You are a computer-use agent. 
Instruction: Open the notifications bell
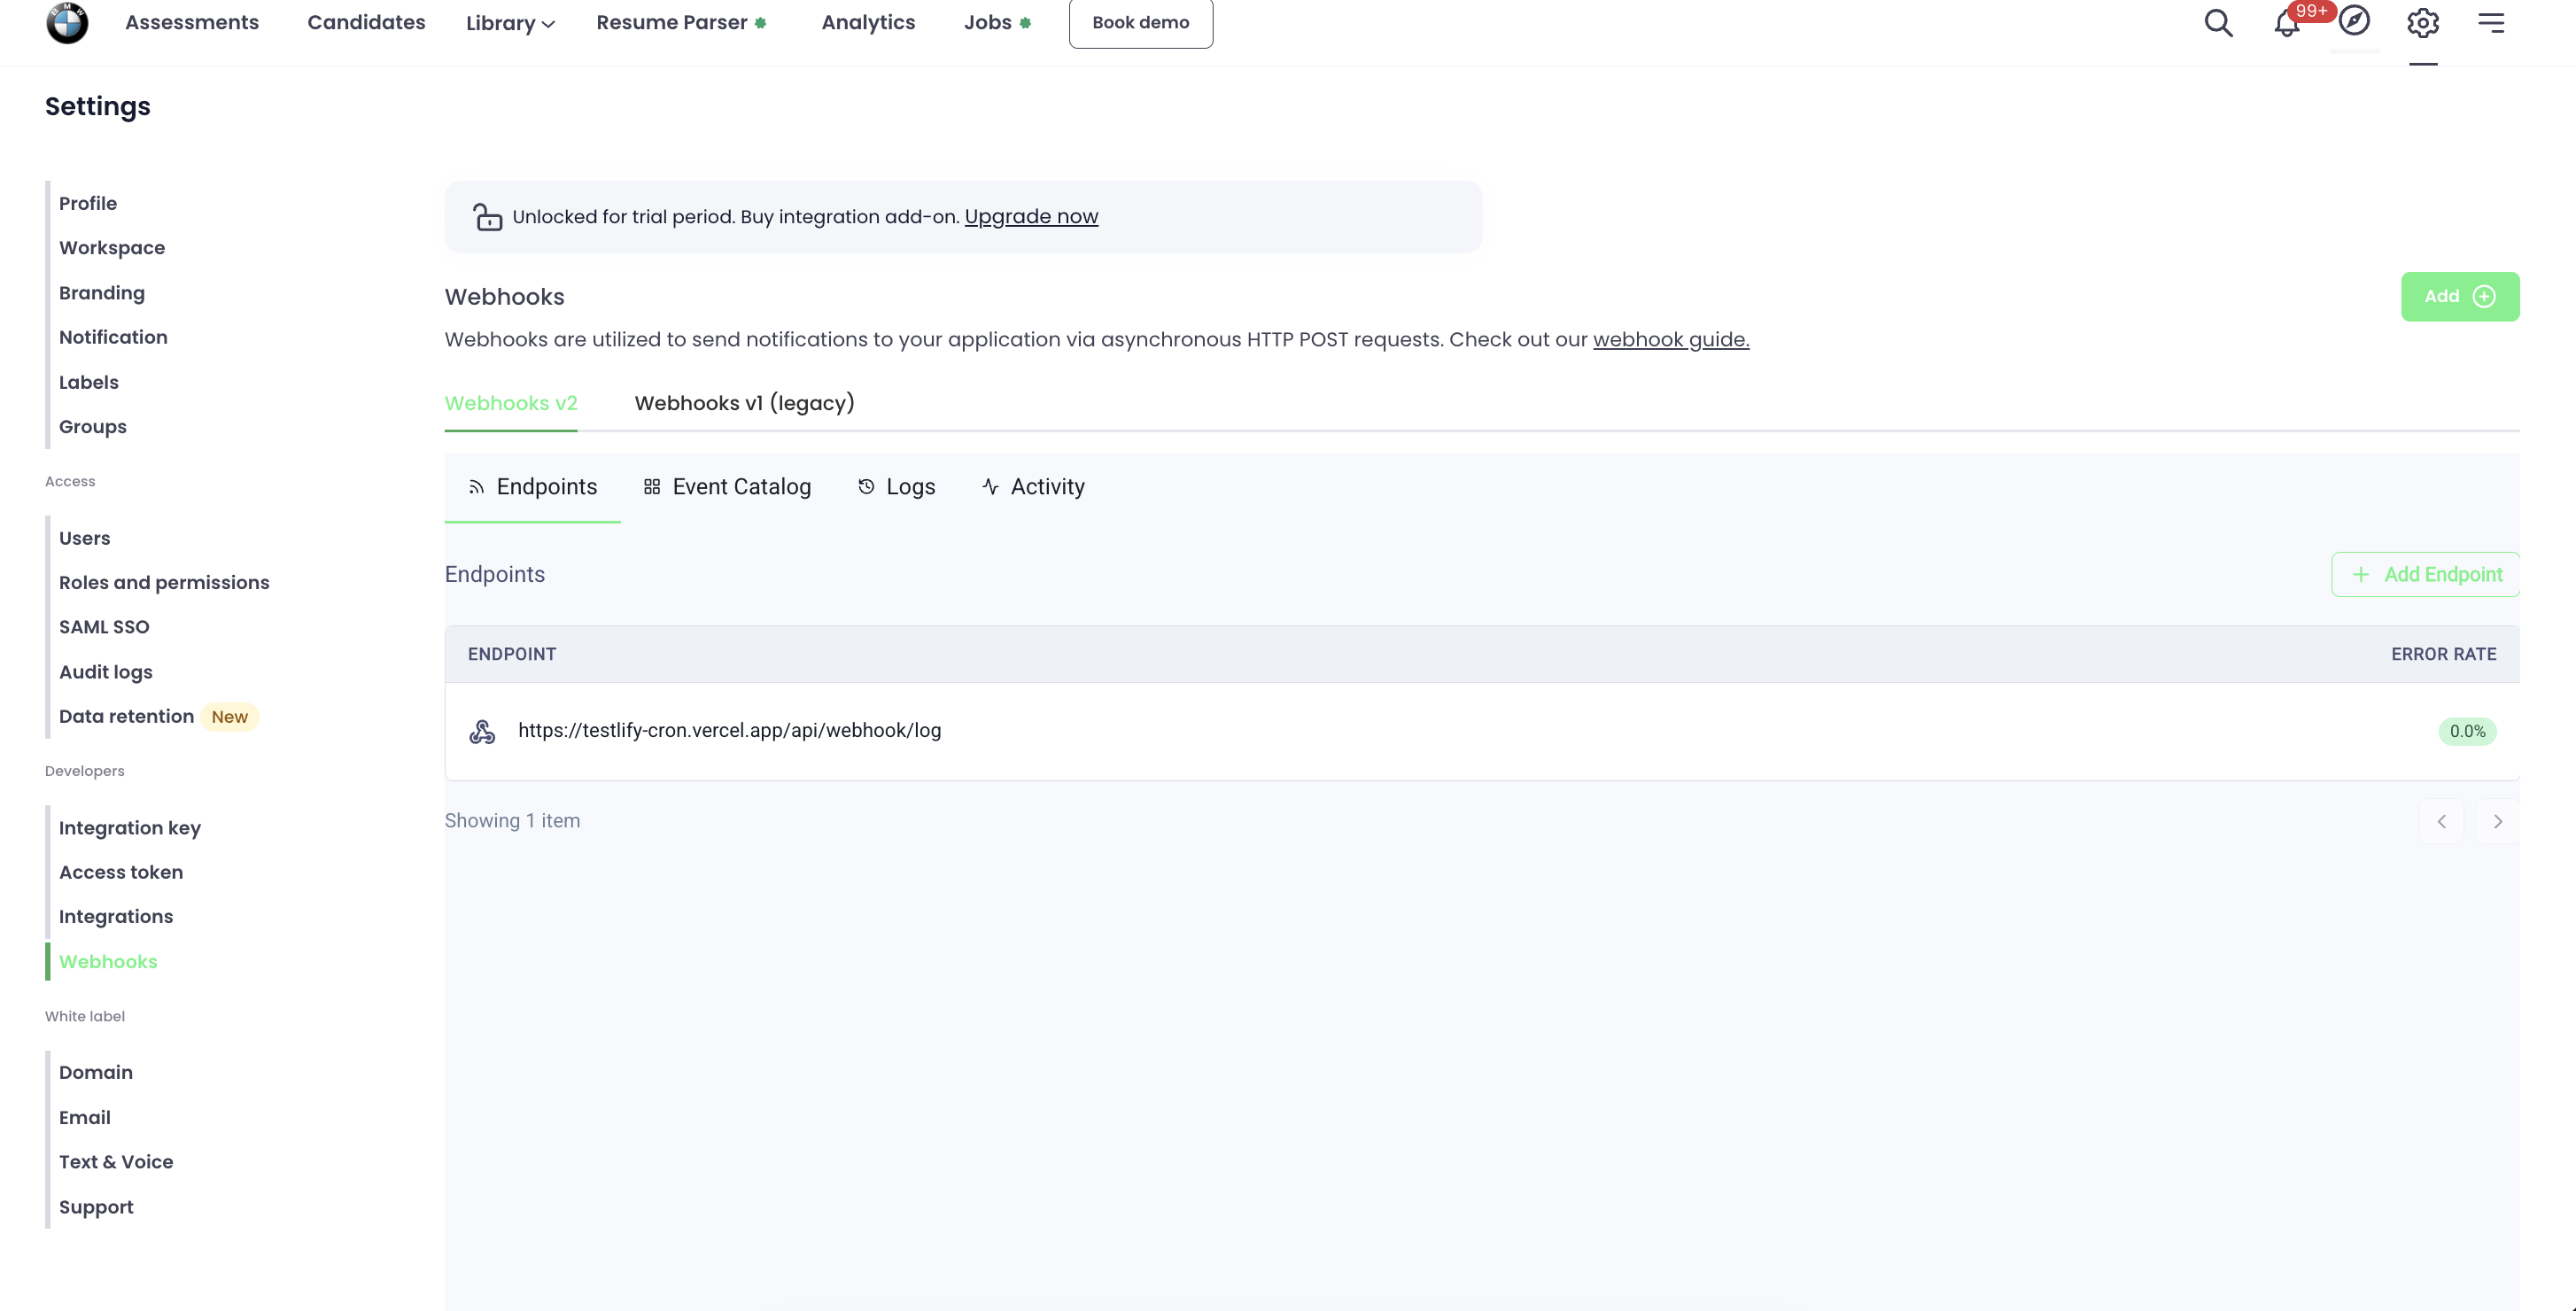[2286, 23]
